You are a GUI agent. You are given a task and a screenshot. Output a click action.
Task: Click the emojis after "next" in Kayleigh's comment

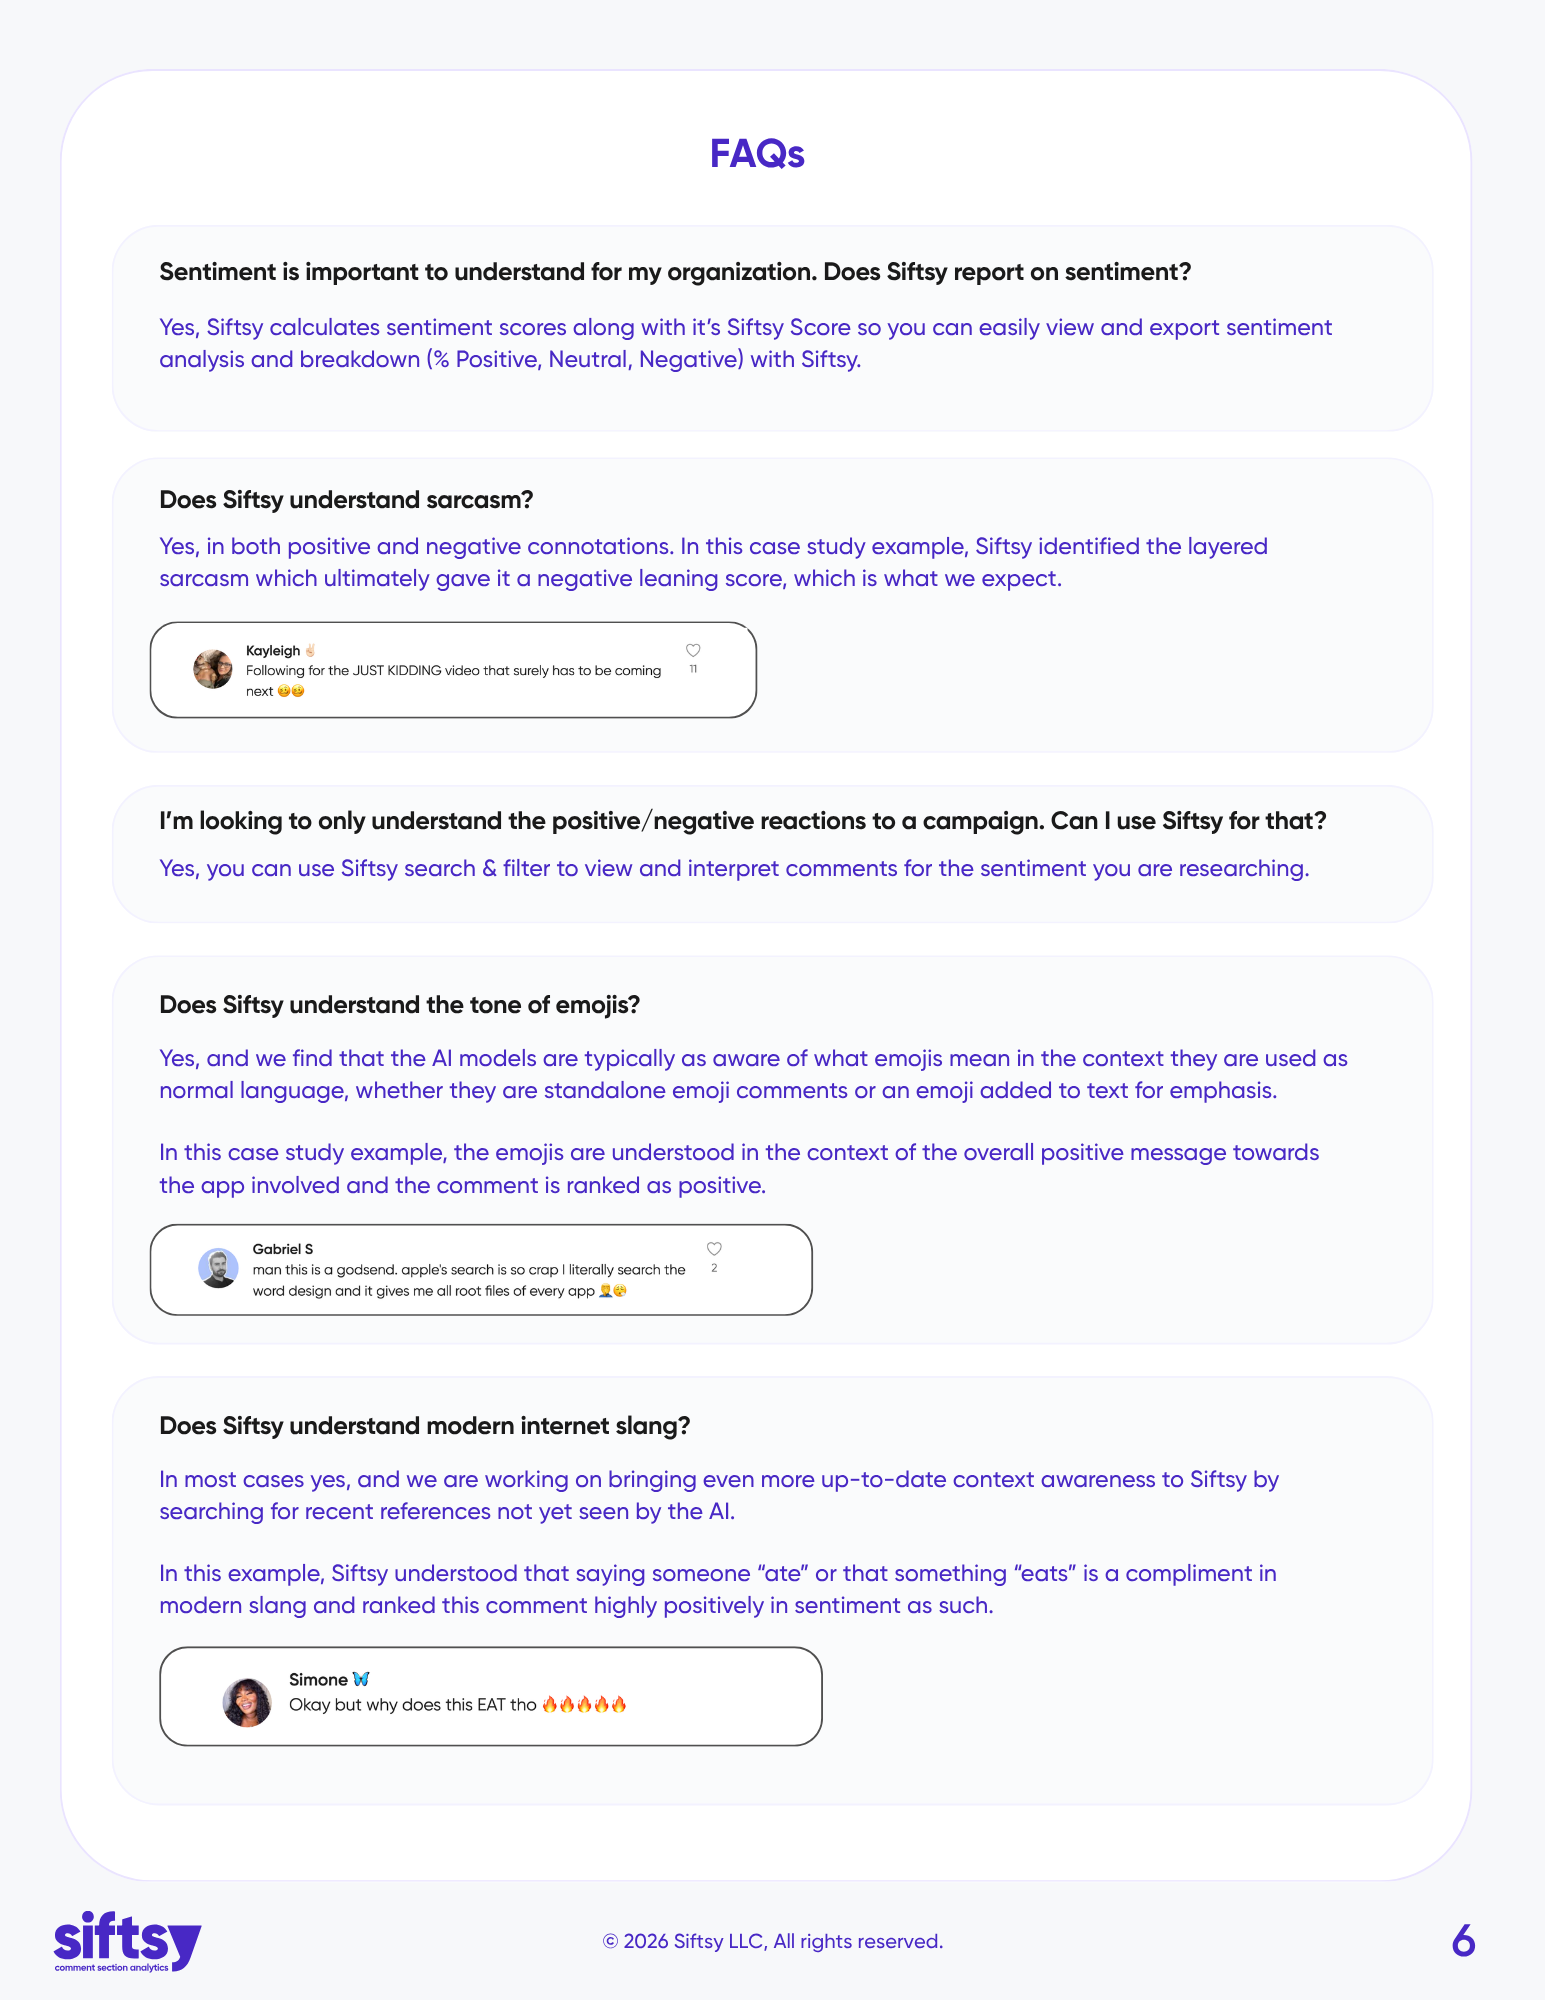point(291,691)
